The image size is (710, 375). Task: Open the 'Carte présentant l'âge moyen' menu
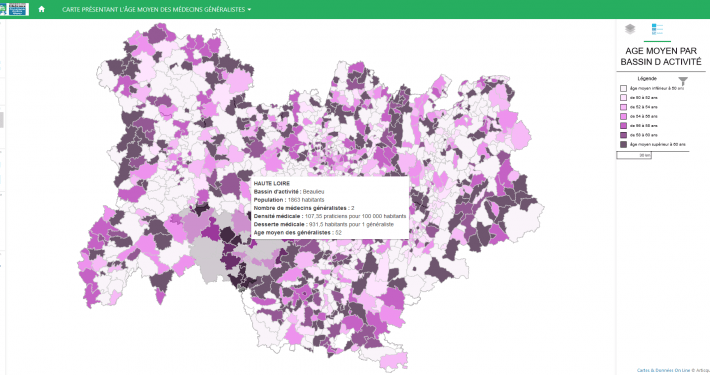point(154,10)
